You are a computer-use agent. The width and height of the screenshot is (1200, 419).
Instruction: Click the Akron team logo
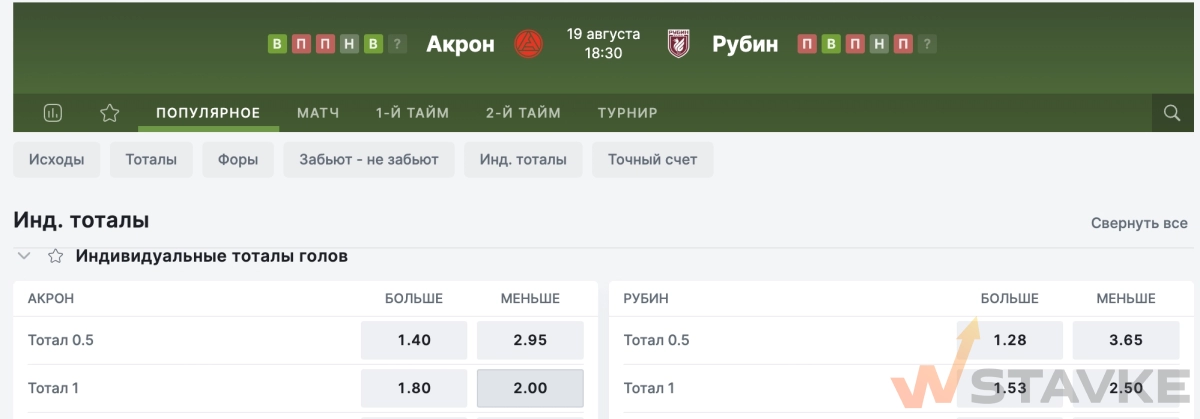[x=528, y=43]
